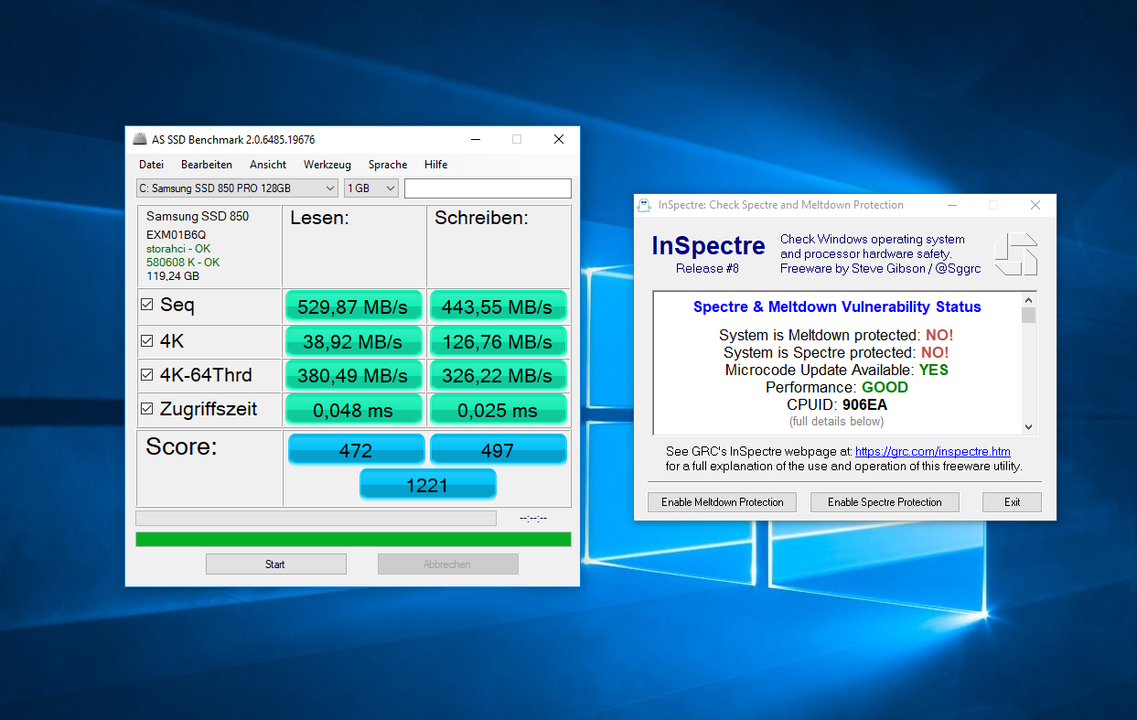The width and height of the screenshot is (1137, 720).
Task: Click the Schreiben: column header
Action: click(x=481, y=218)
